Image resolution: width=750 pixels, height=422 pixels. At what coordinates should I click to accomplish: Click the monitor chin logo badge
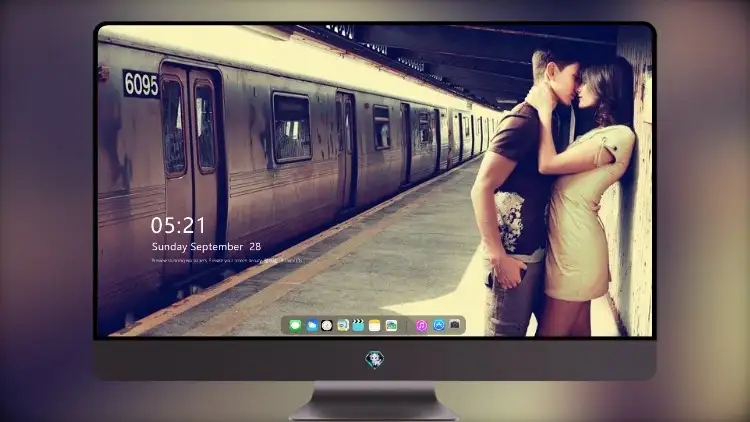(375, 359)
